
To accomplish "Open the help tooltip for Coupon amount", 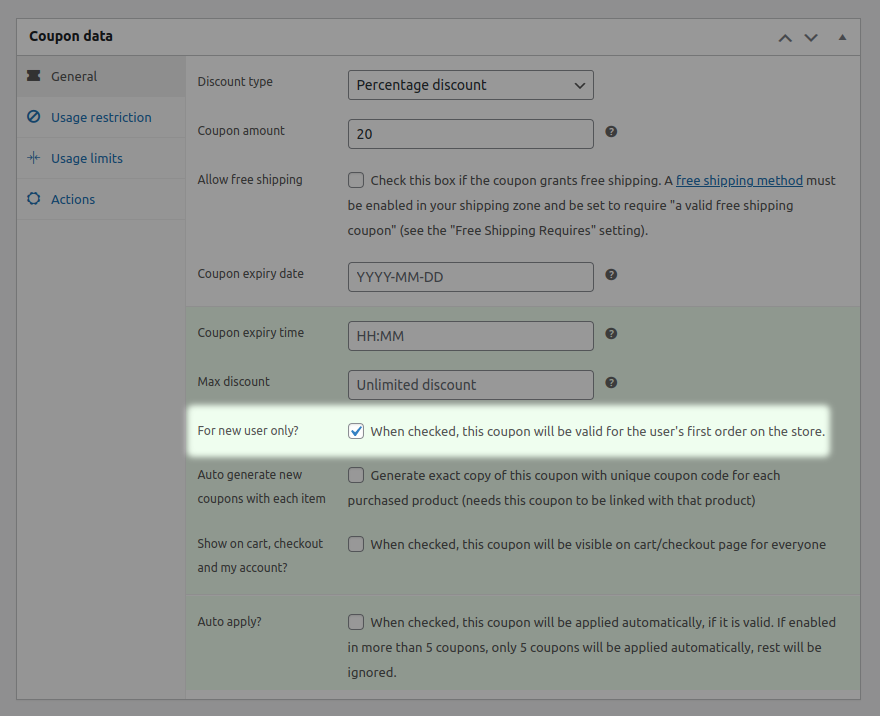I will (611, 132).
